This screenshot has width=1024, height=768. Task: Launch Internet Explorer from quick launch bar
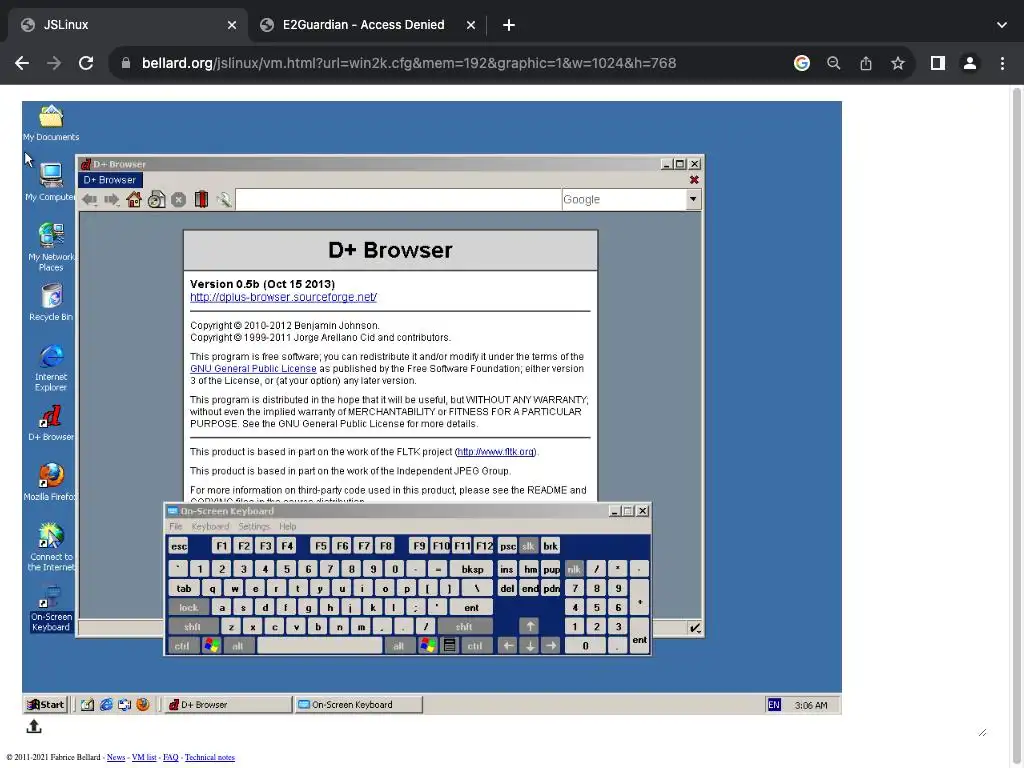(x=106, y=705)
